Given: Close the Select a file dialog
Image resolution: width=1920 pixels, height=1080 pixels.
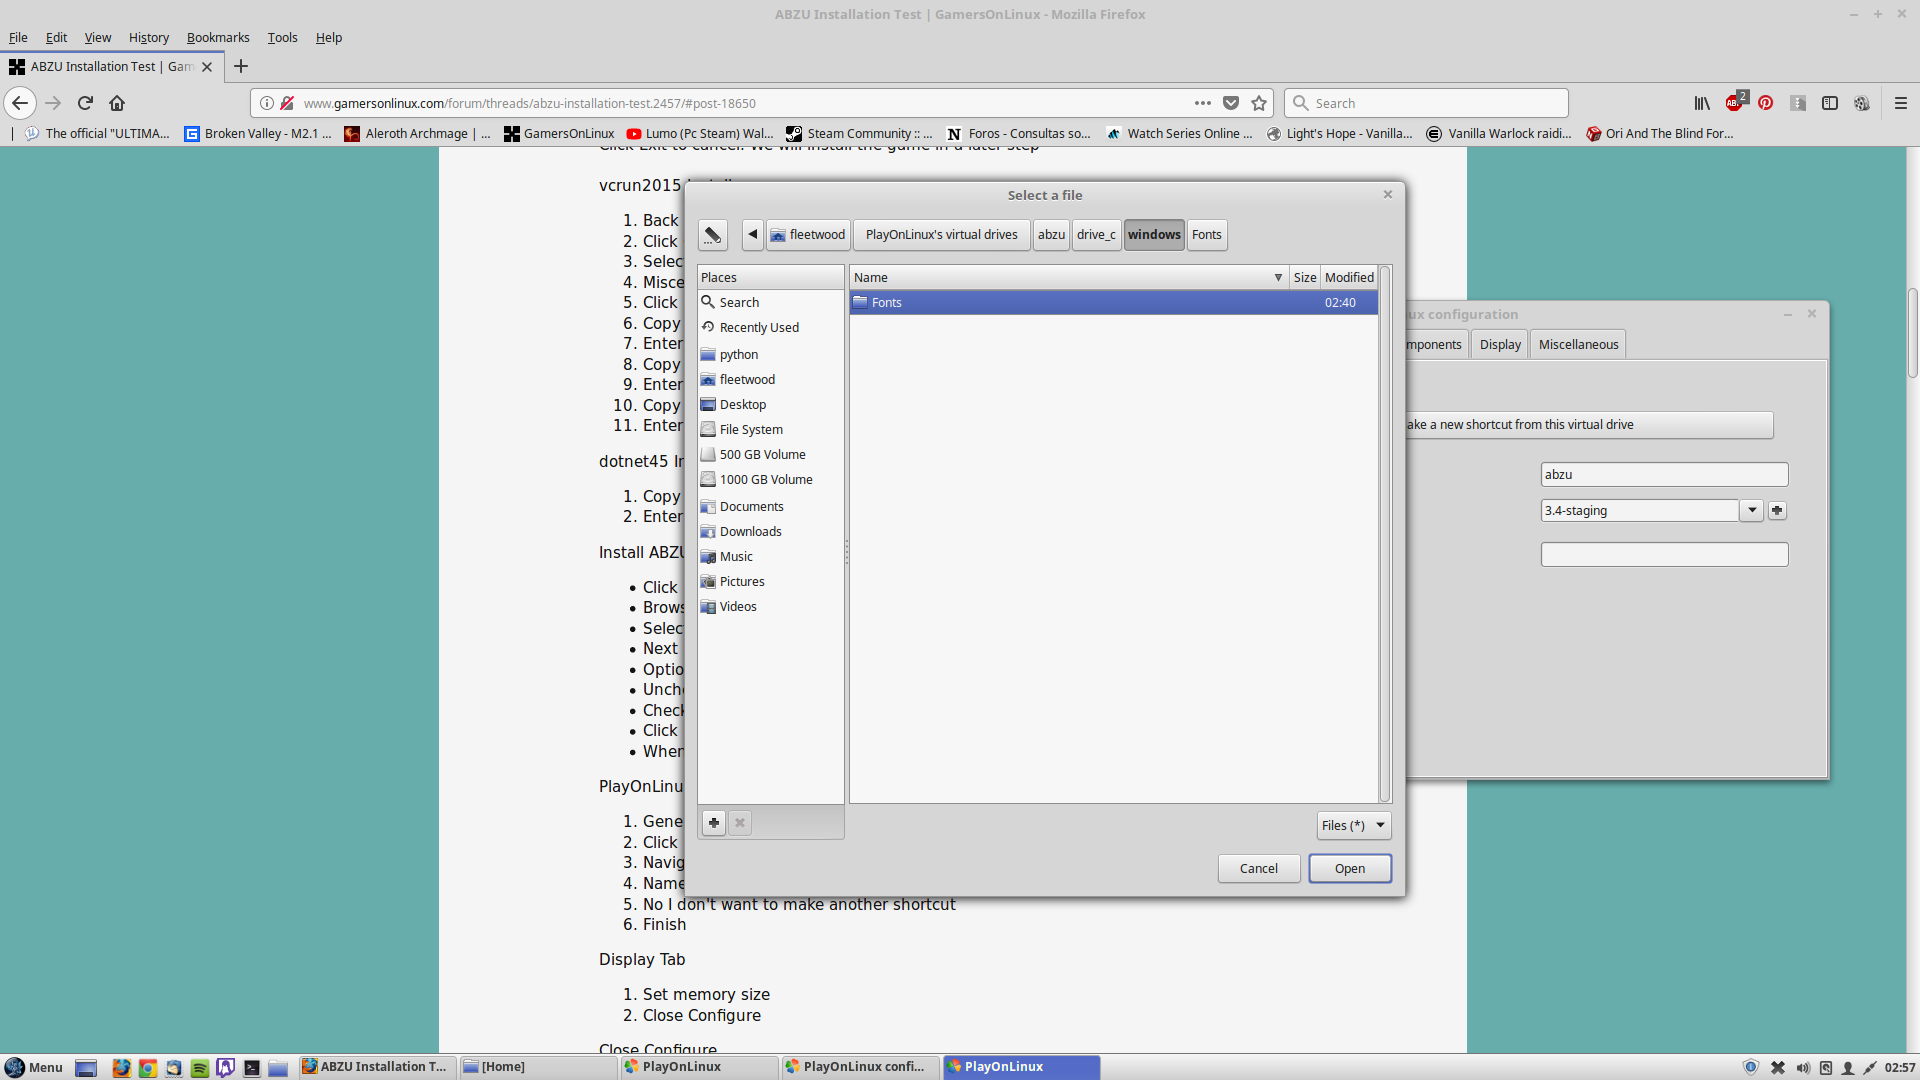Looking at the screenshot, I should [x=1388, y=194].
